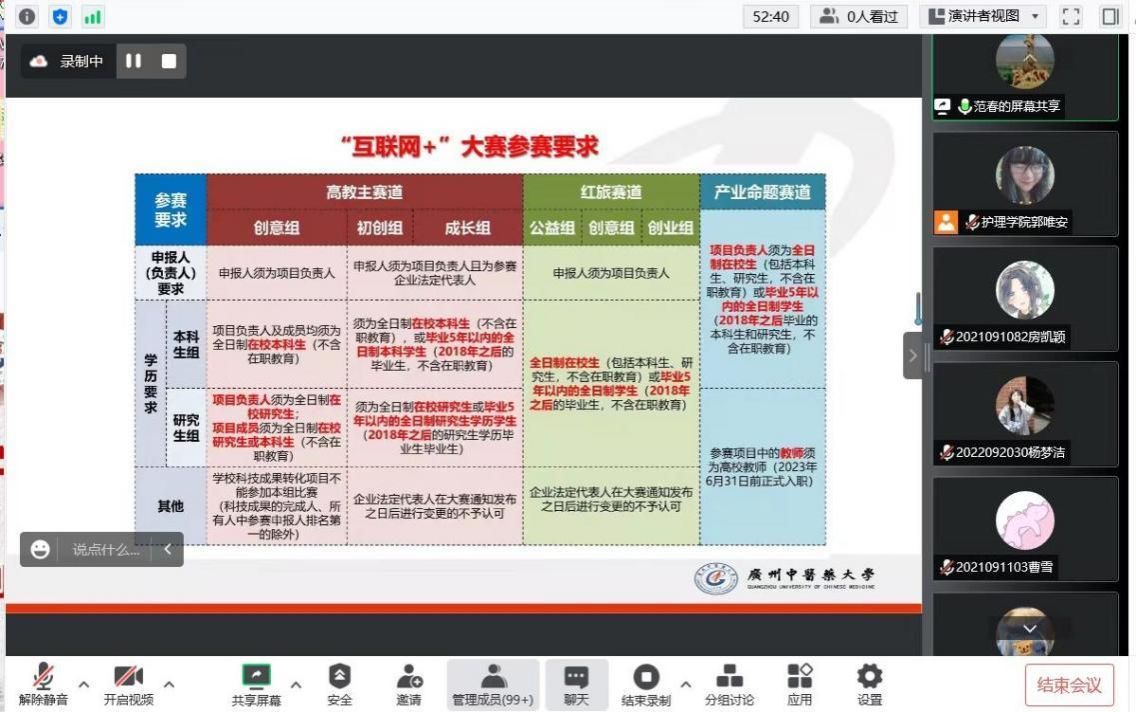Open emoji picker in chat bar

coord(40,550)
